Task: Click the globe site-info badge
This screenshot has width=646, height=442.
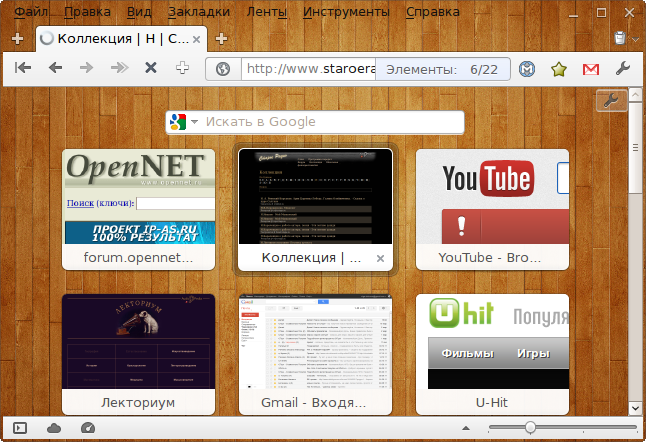Action: tap(223, 69)
